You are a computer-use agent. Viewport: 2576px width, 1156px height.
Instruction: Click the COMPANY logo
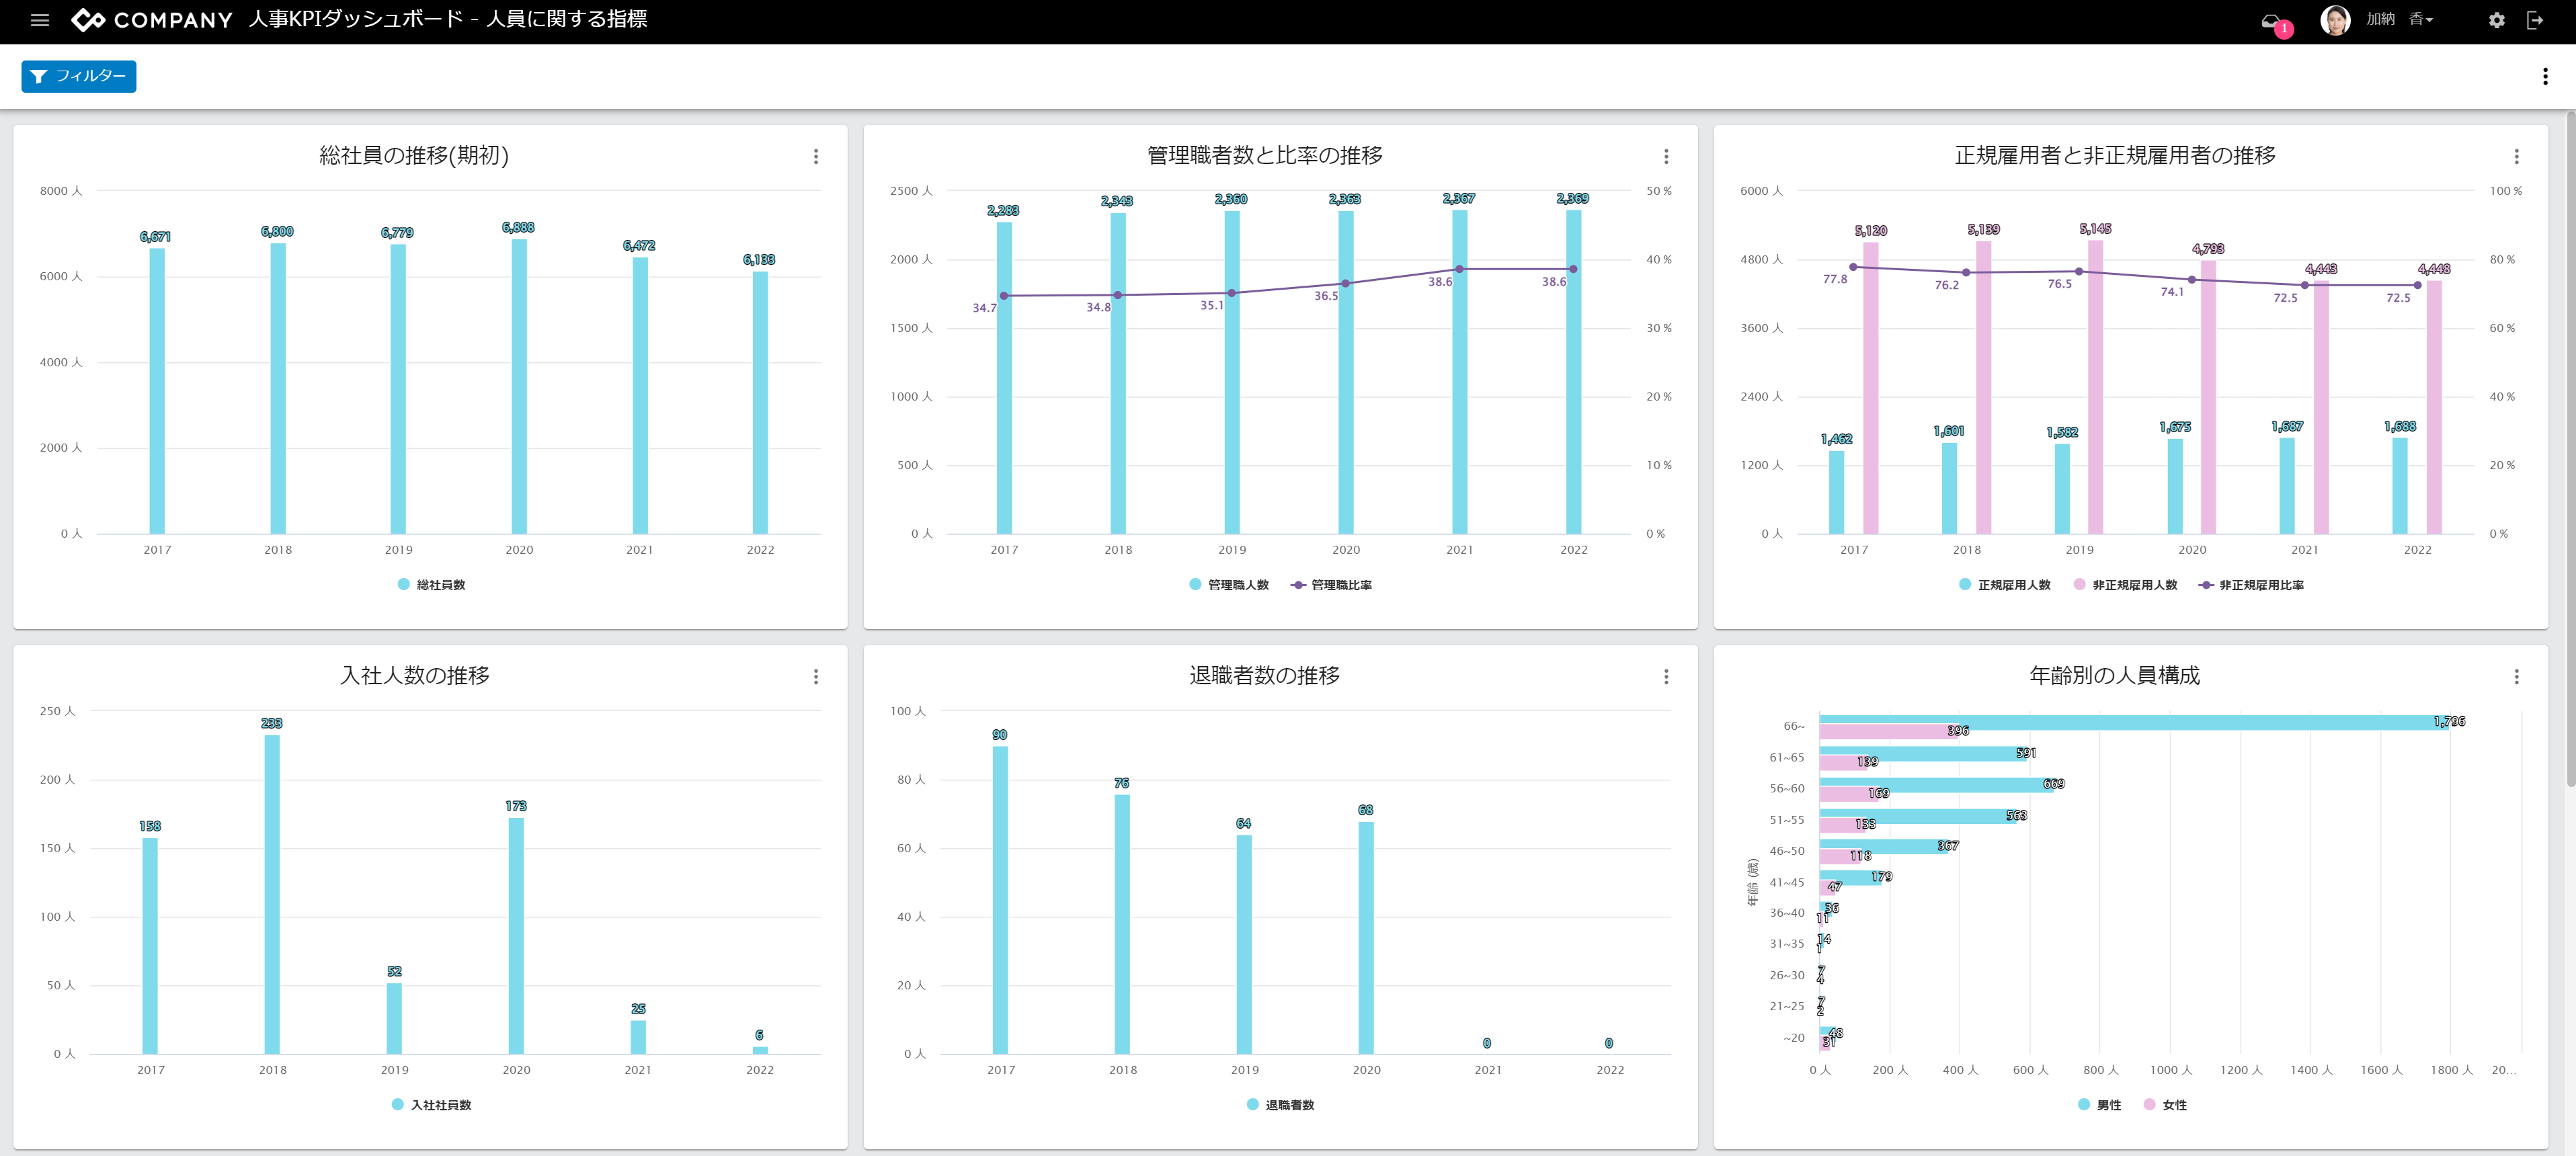[152, 20]
